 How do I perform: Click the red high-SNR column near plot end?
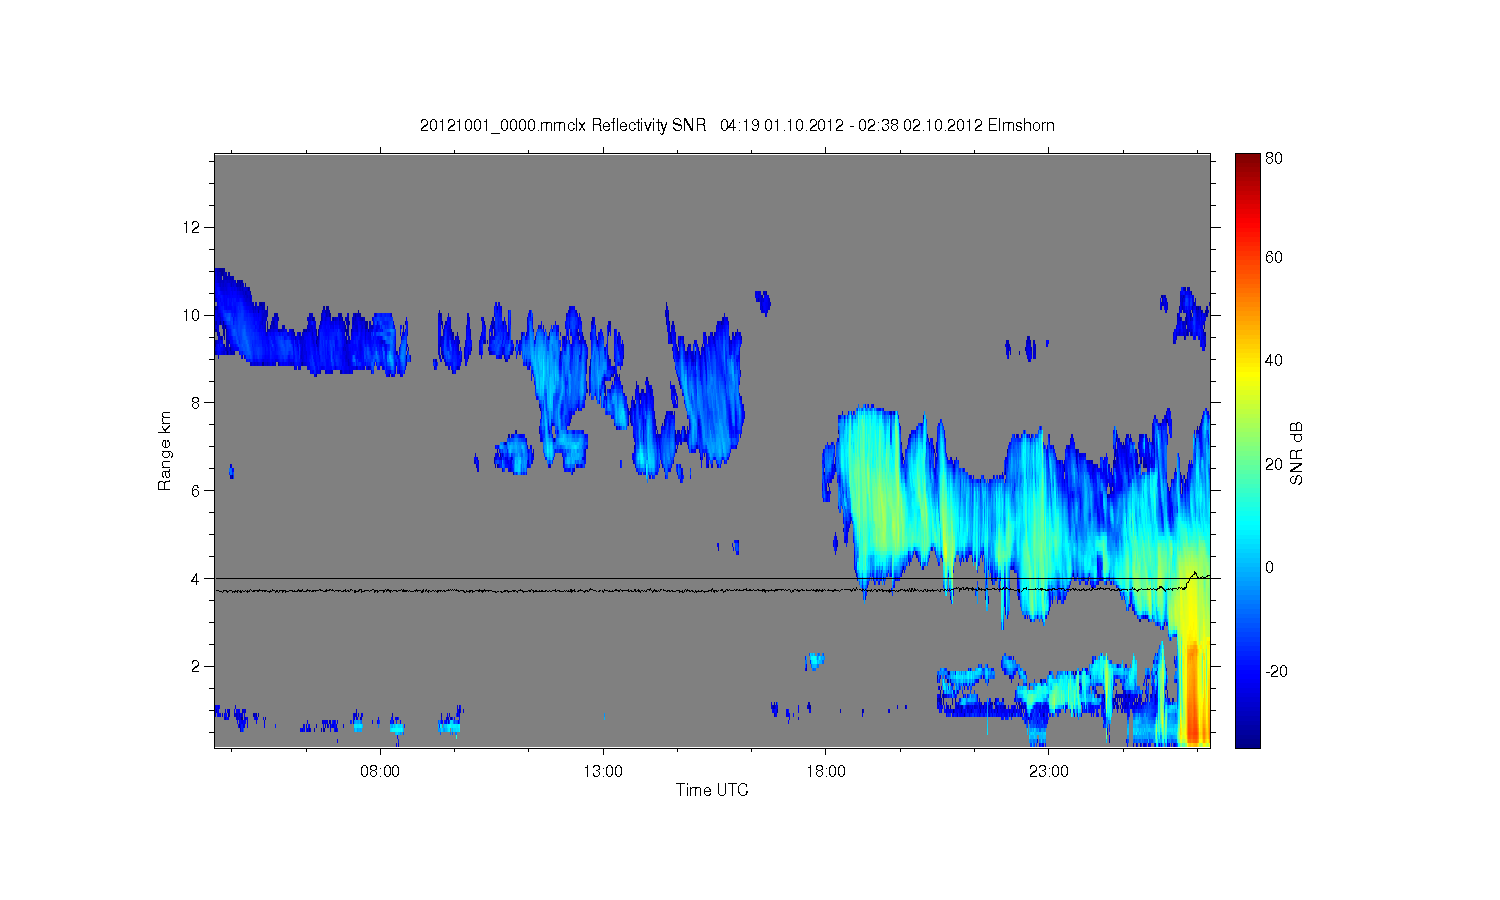pos(1192,692)
